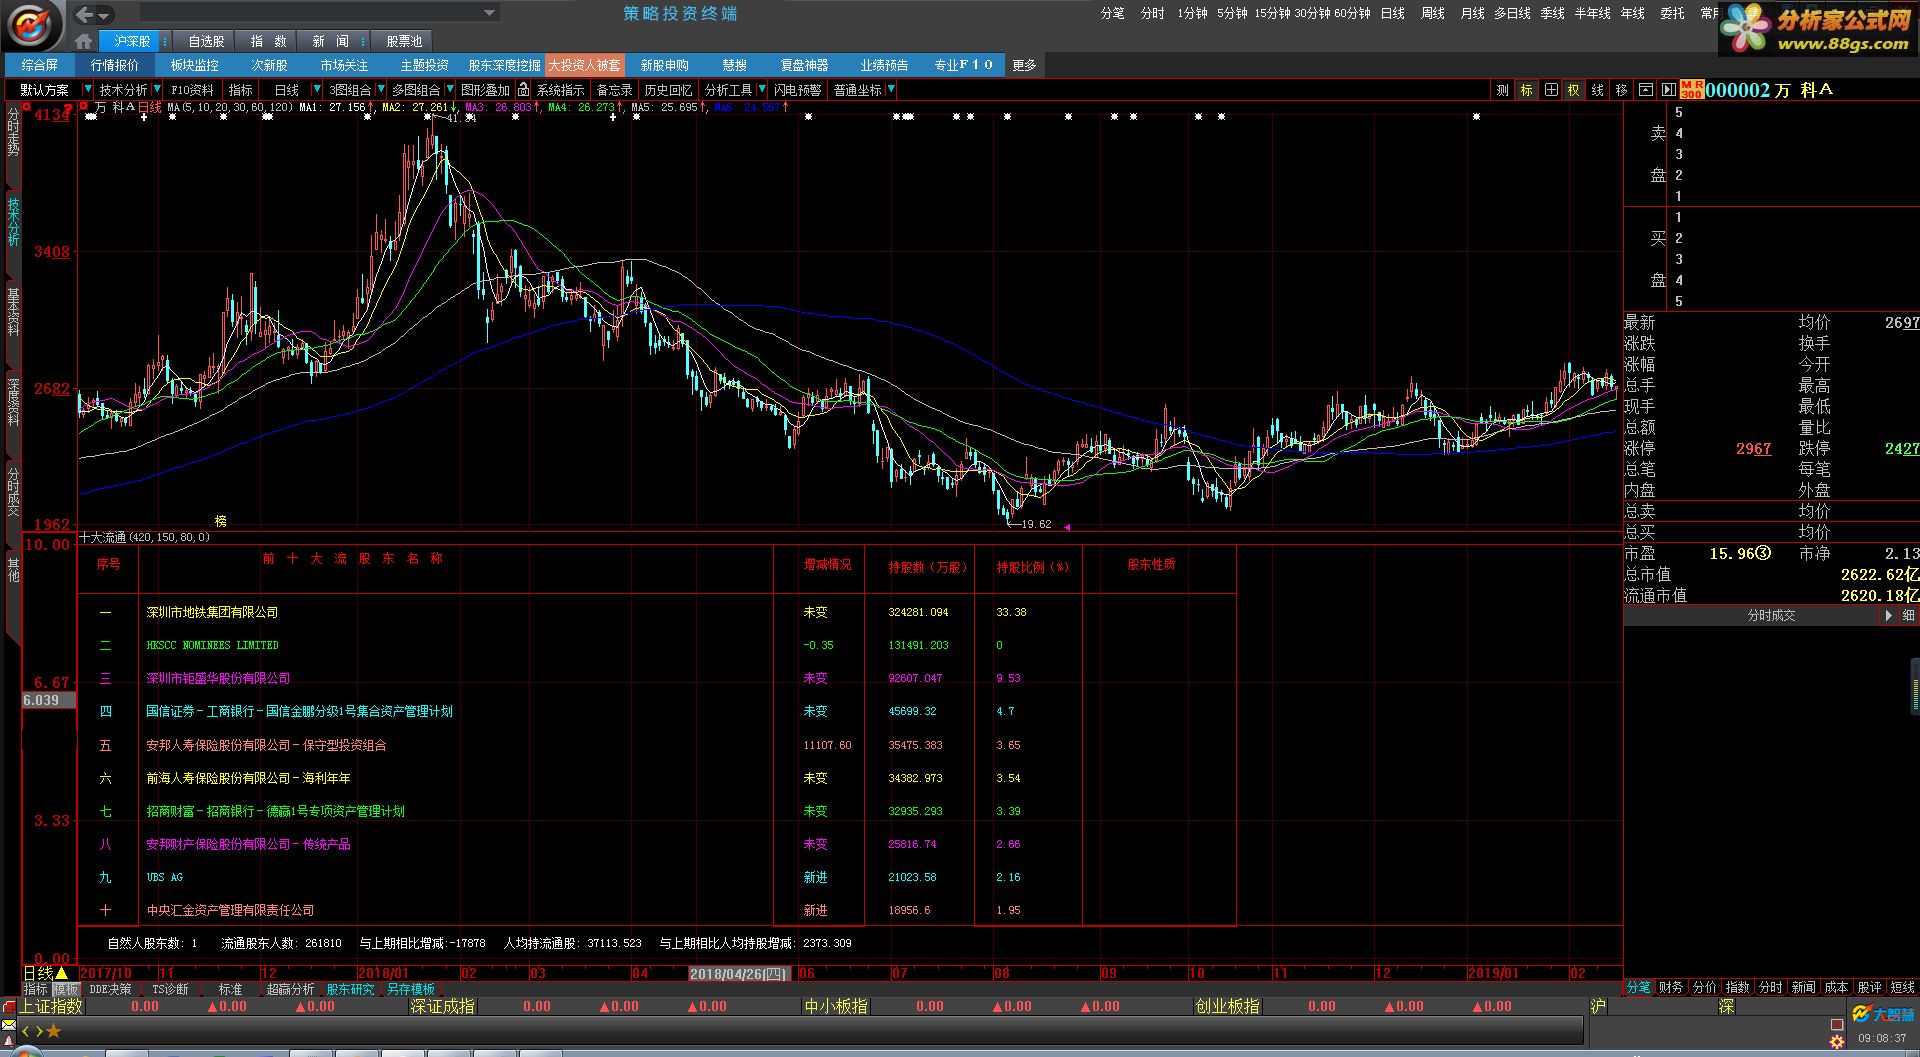Image resolution: width=1920 pixels, height=1057 pixels.
Task: Select the 超赢分析 bottom tab
Action: click(290, 989)
